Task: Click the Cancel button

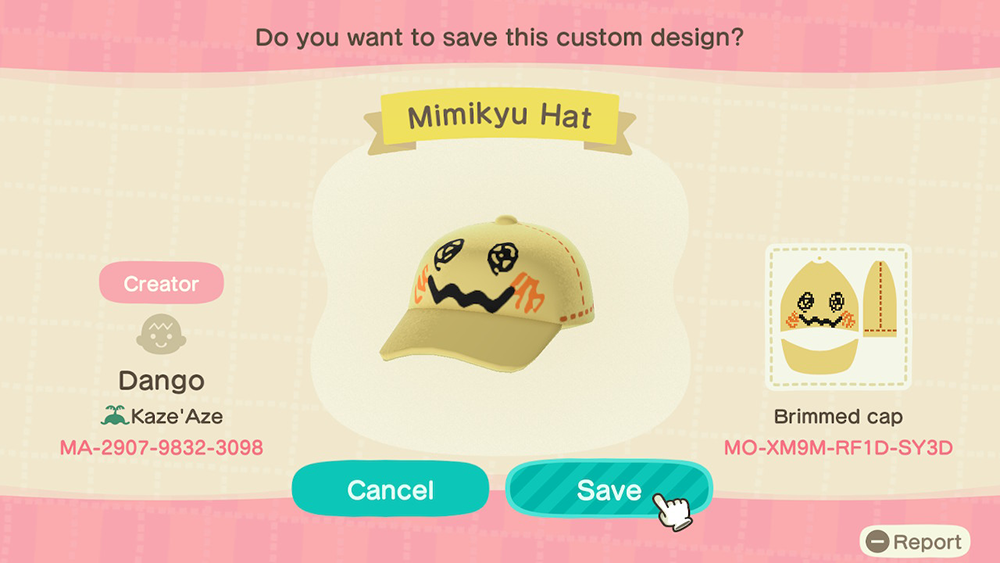Action: pyautogui.click(x=390, y=489)
